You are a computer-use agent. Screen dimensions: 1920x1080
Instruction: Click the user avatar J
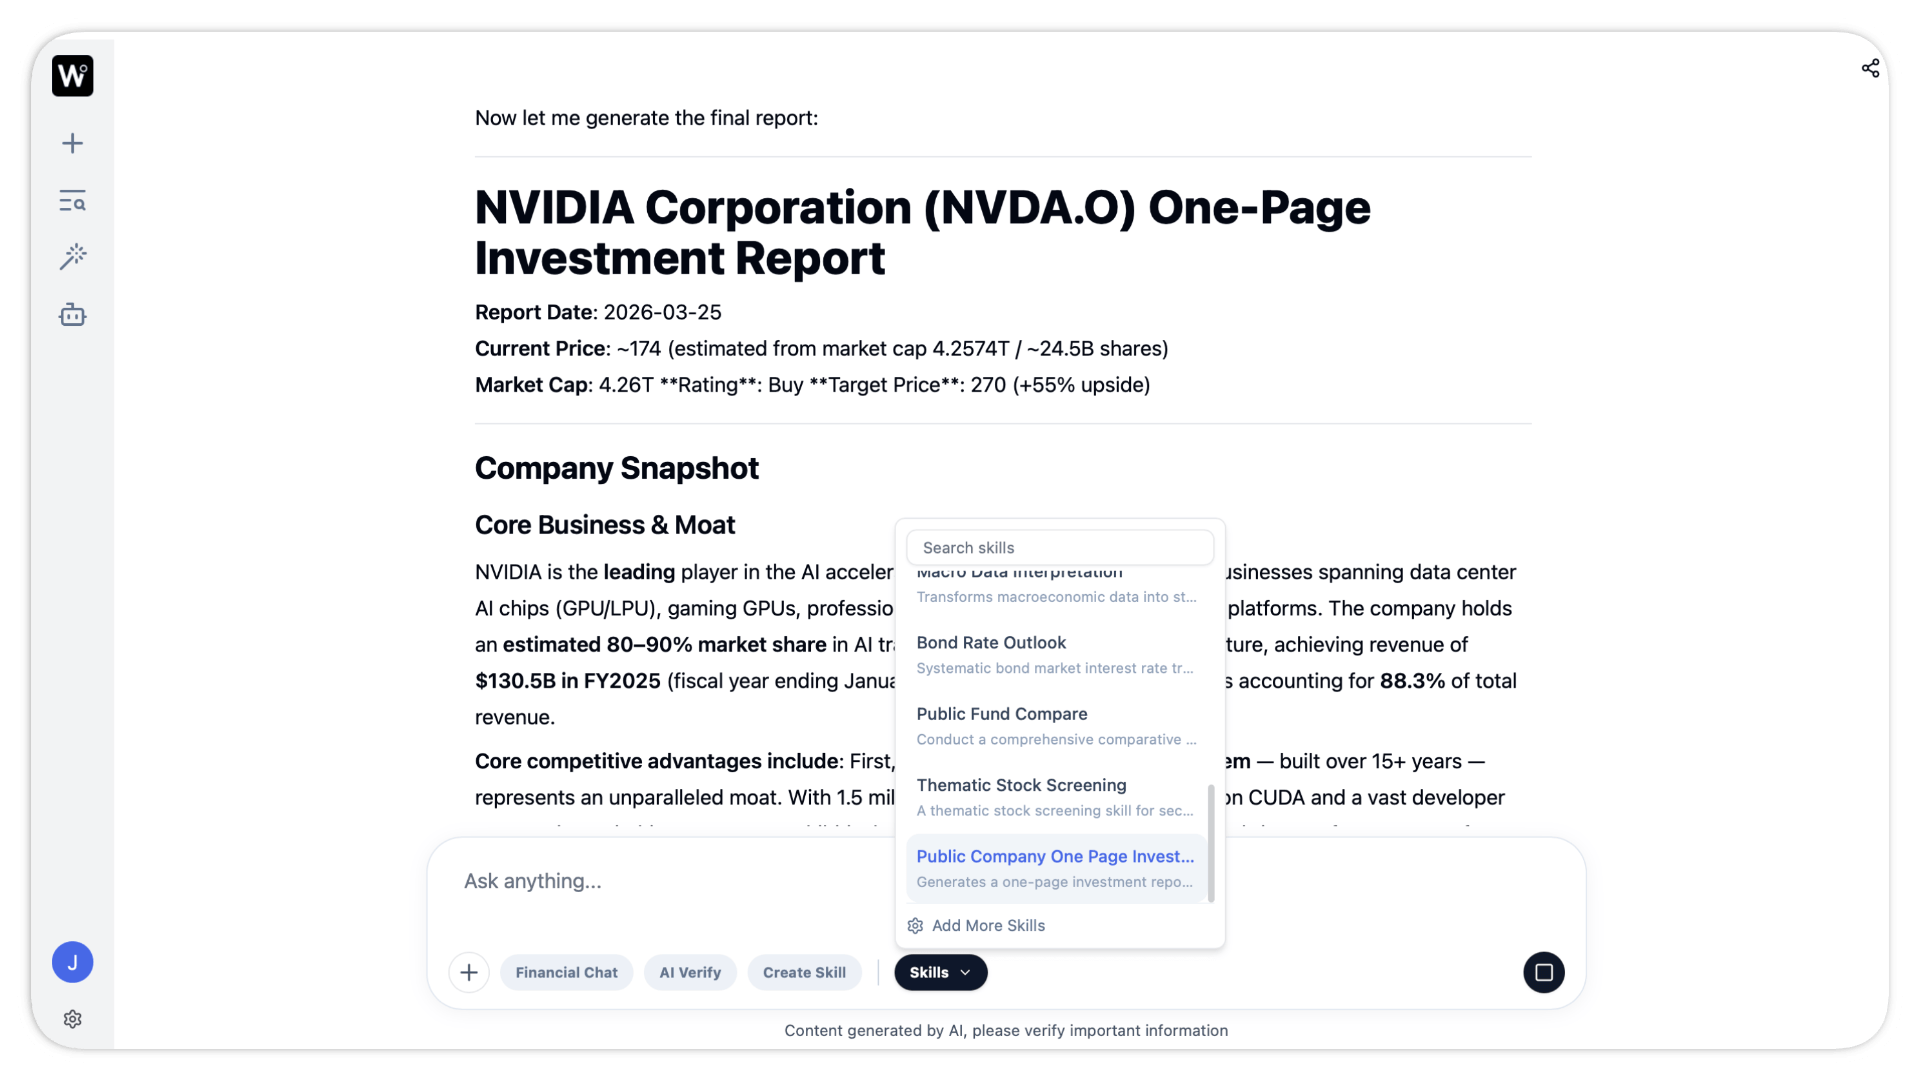click(x=72, y=962)
